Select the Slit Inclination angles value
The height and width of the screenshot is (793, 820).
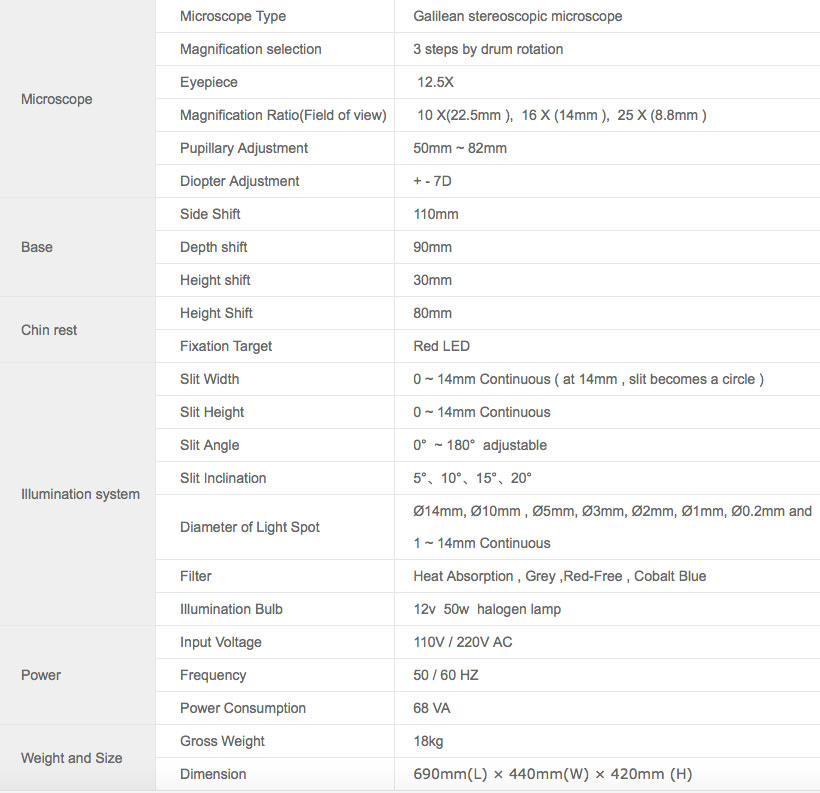click(x=473, y=478)
